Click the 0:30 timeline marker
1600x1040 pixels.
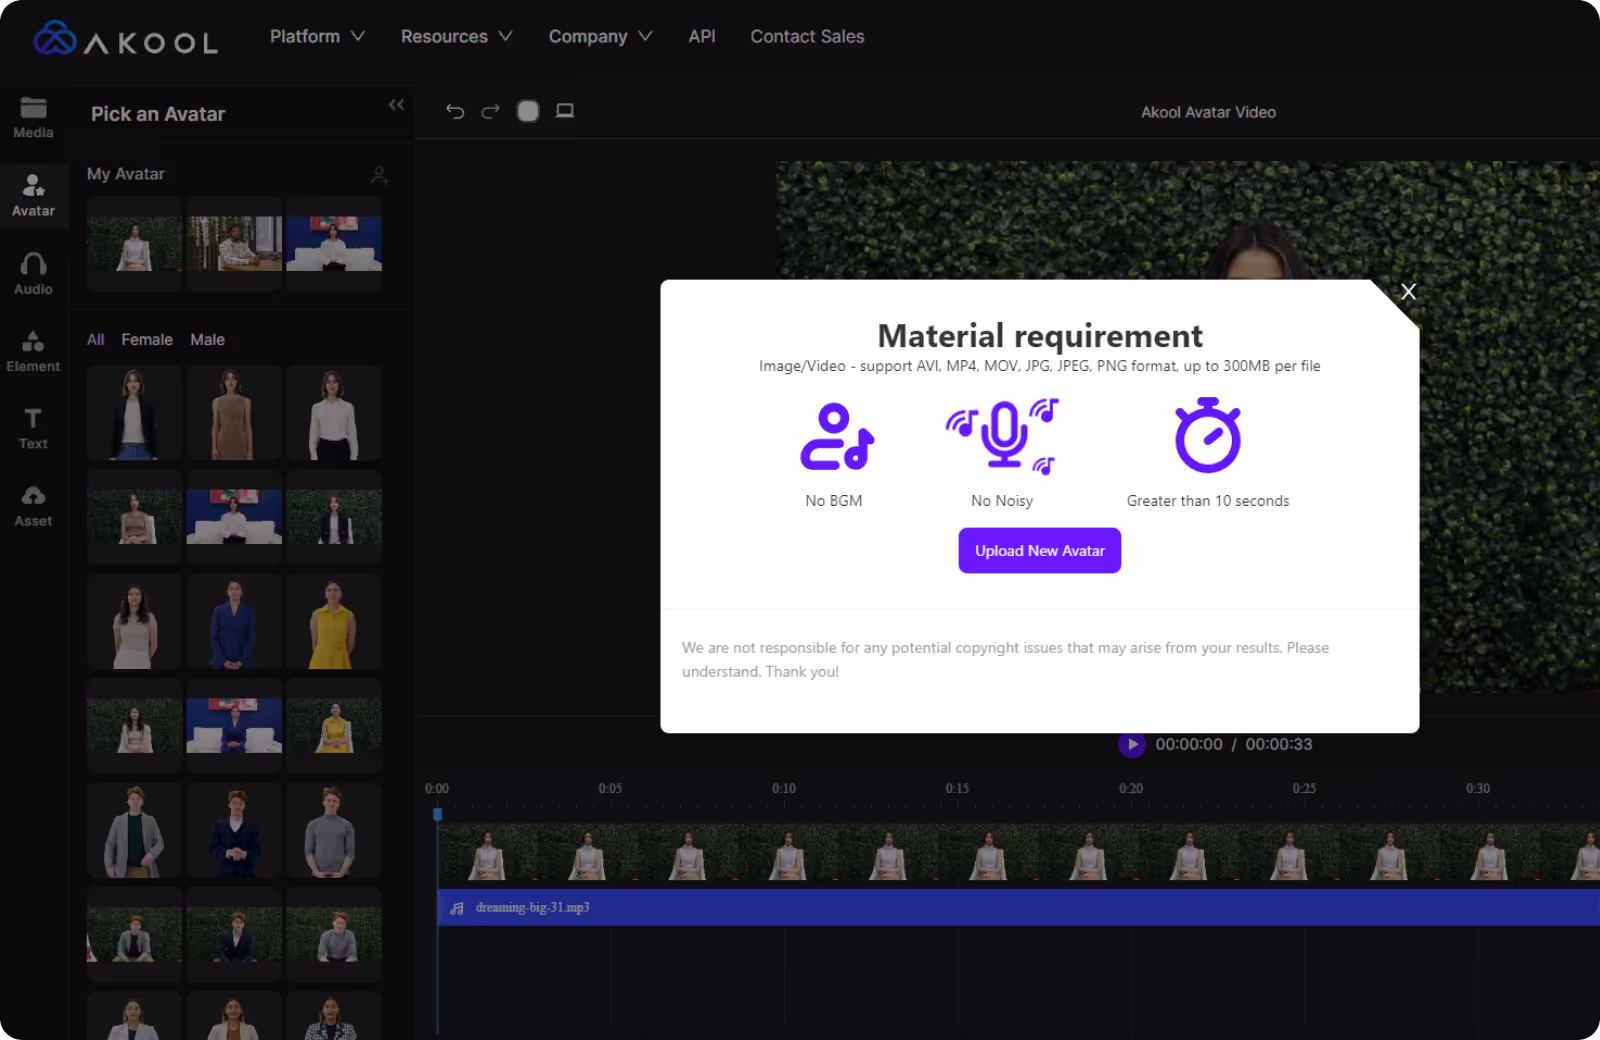pyautogui.click(x=1478, y=789)
